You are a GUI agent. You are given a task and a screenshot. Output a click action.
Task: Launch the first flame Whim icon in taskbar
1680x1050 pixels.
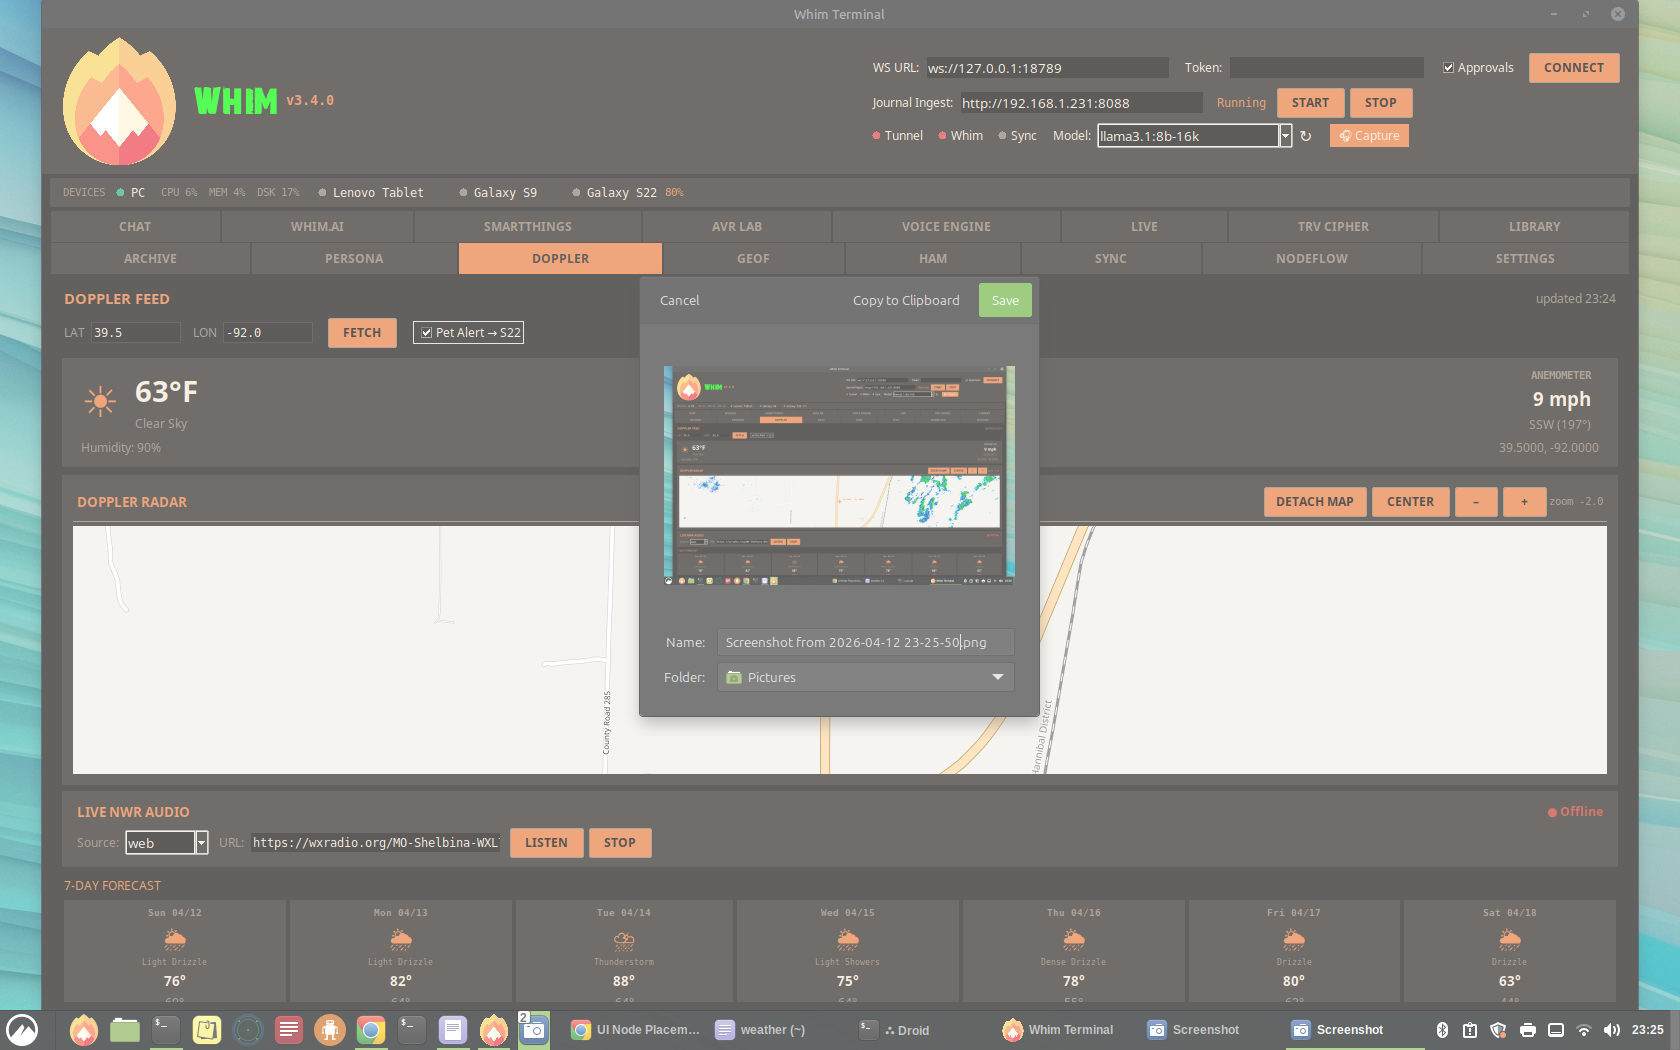84,1029
